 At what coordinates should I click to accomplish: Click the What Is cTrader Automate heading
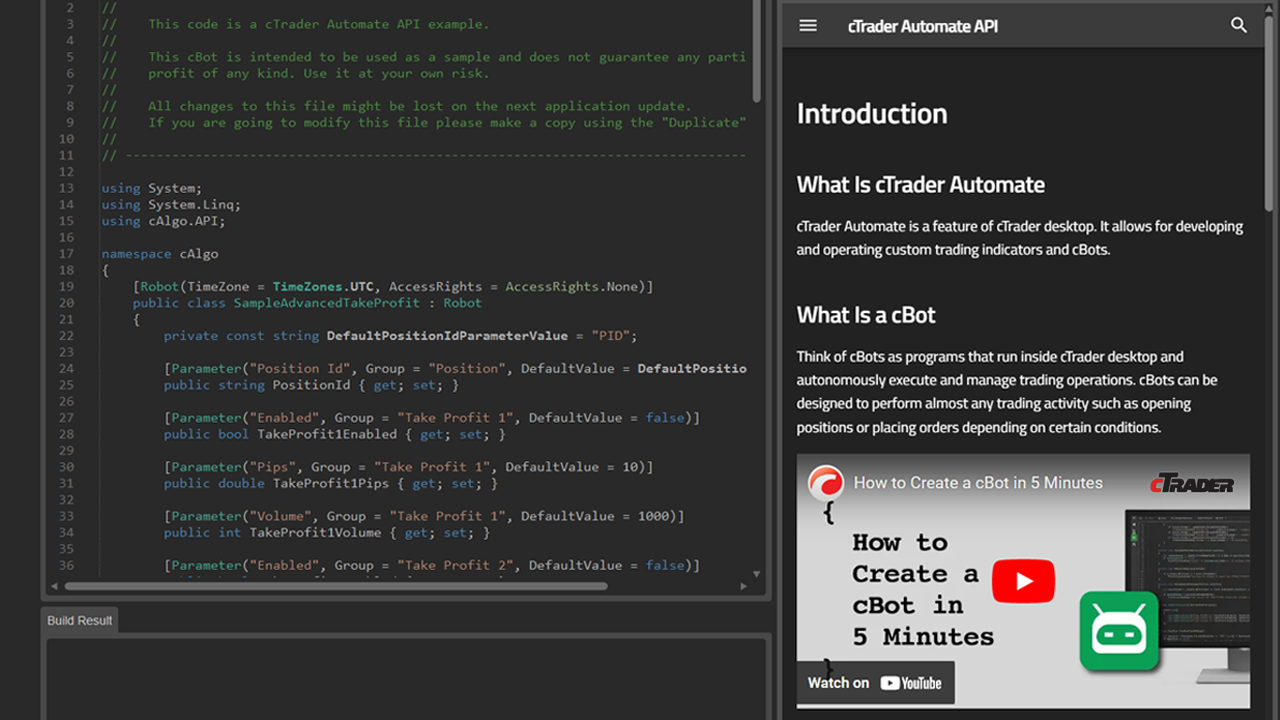[921, 185]
